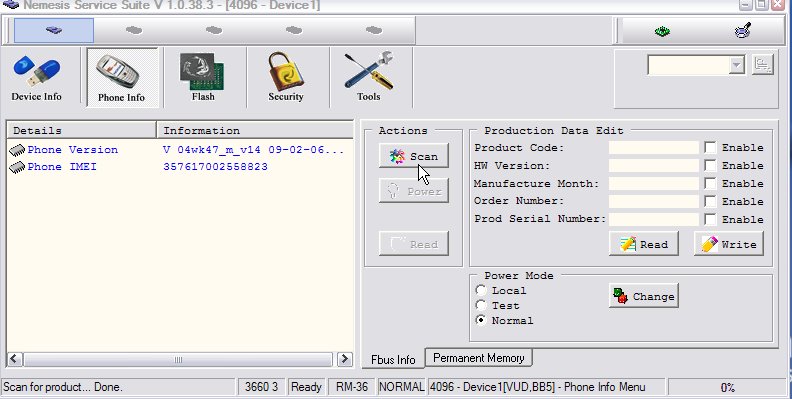Viewport: 792px width, 399px height.
Task: Select the fifth device slot icon
Action: pyautogui.click(x=374, y=30)
